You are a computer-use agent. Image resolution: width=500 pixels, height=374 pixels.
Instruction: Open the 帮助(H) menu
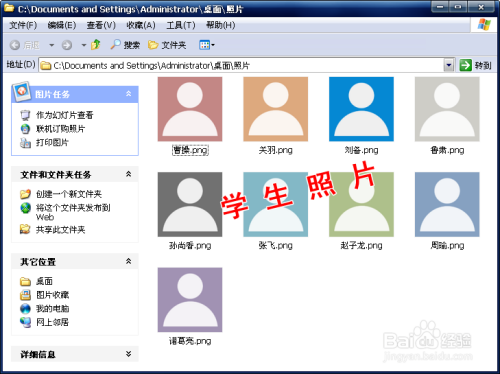(220, 25)
